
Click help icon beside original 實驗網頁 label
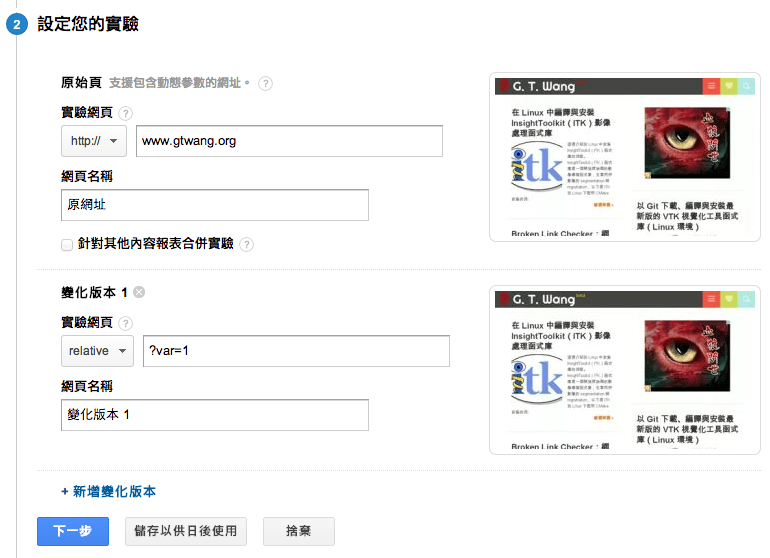[x=125, y=113]
